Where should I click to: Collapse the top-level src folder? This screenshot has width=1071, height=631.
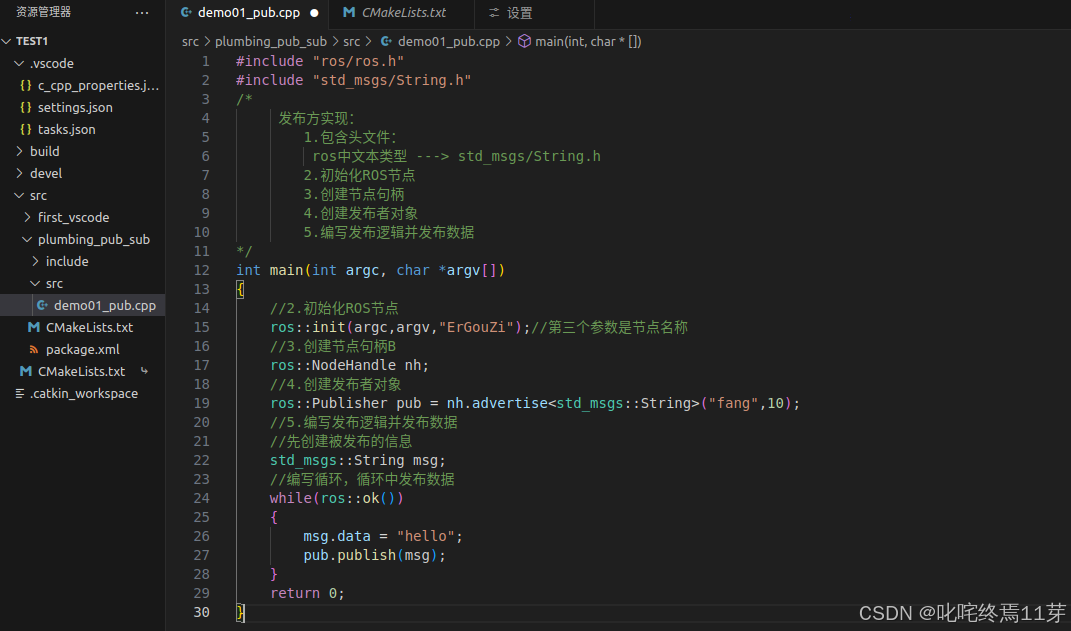(x=19, y=195)
